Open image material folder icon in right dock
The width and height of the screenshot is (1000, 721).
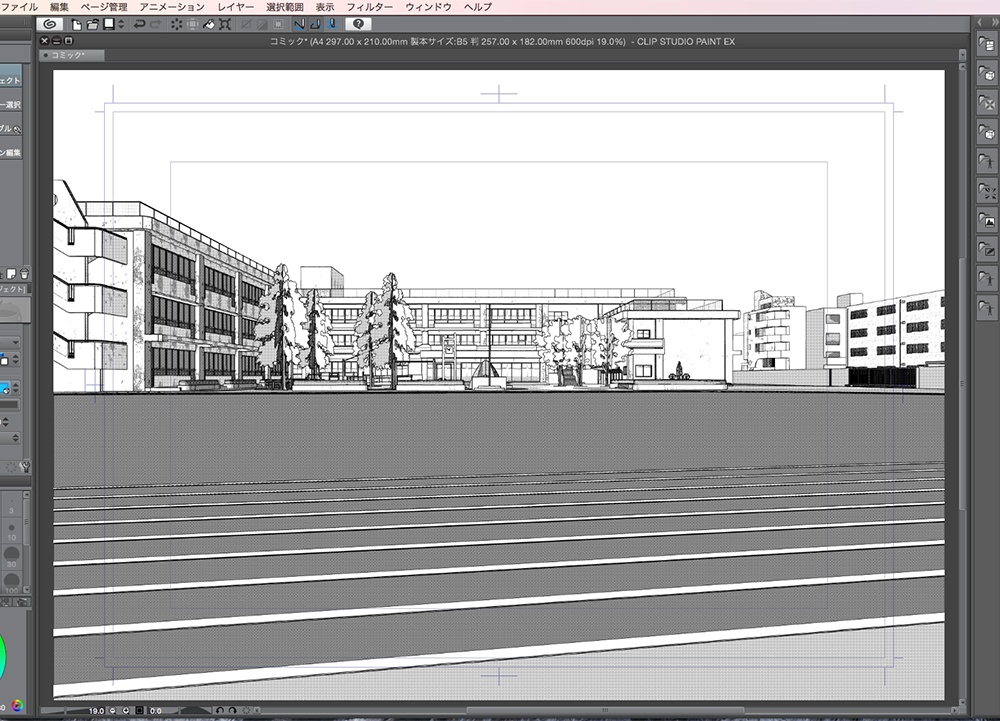(987, 221)
